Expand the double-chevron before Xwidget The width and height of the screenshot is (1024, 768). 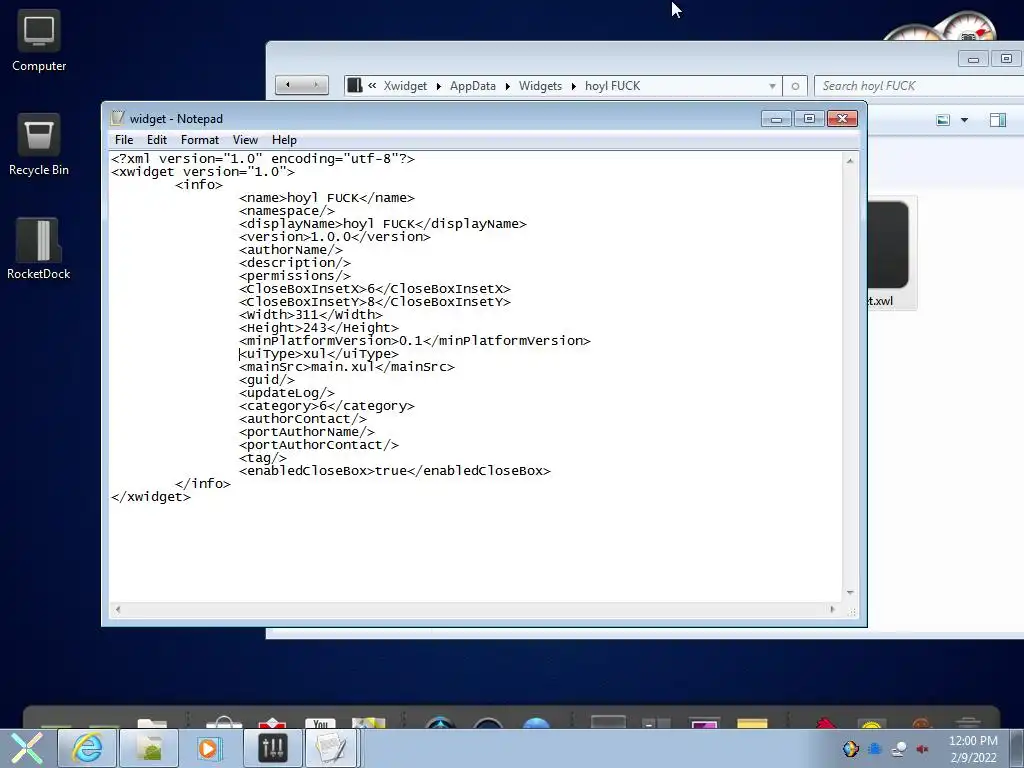pyautogui.click(x=372, y=86)
